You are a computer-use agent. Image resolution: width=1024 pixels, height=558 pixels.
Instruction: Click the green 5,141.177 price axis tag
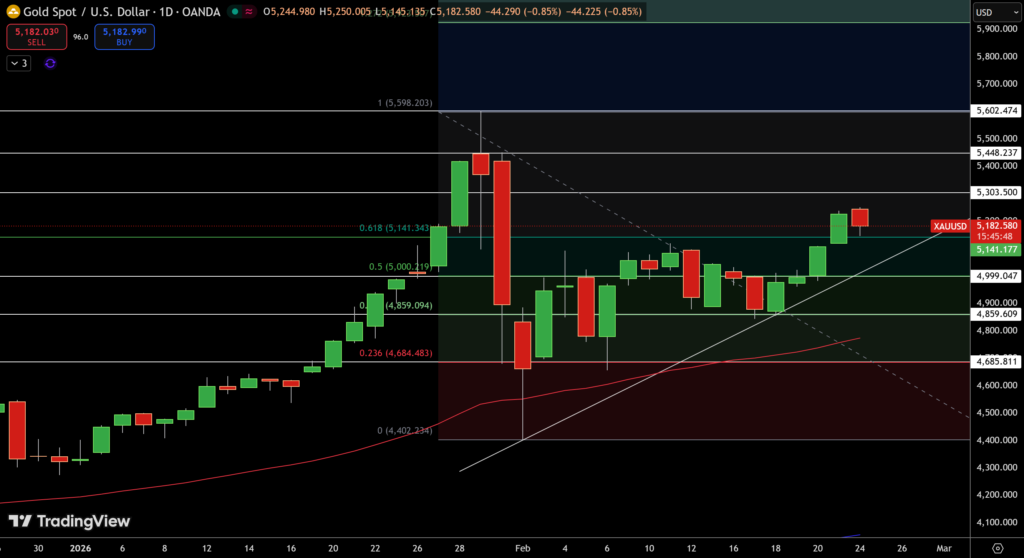pyautogui.click(x=996, y=249)
